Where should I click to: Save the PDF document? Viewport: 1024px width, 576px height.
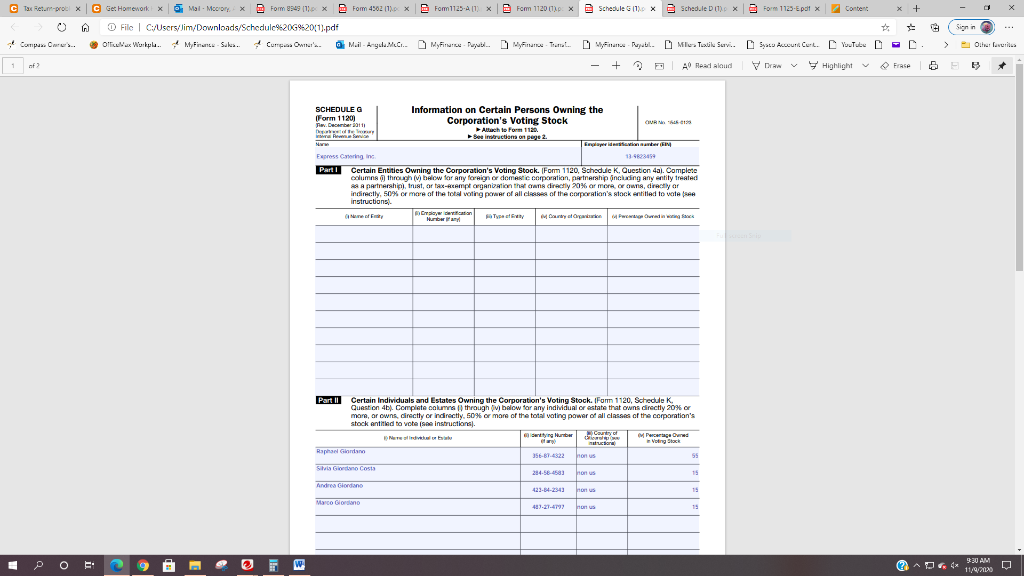point(954,65)
